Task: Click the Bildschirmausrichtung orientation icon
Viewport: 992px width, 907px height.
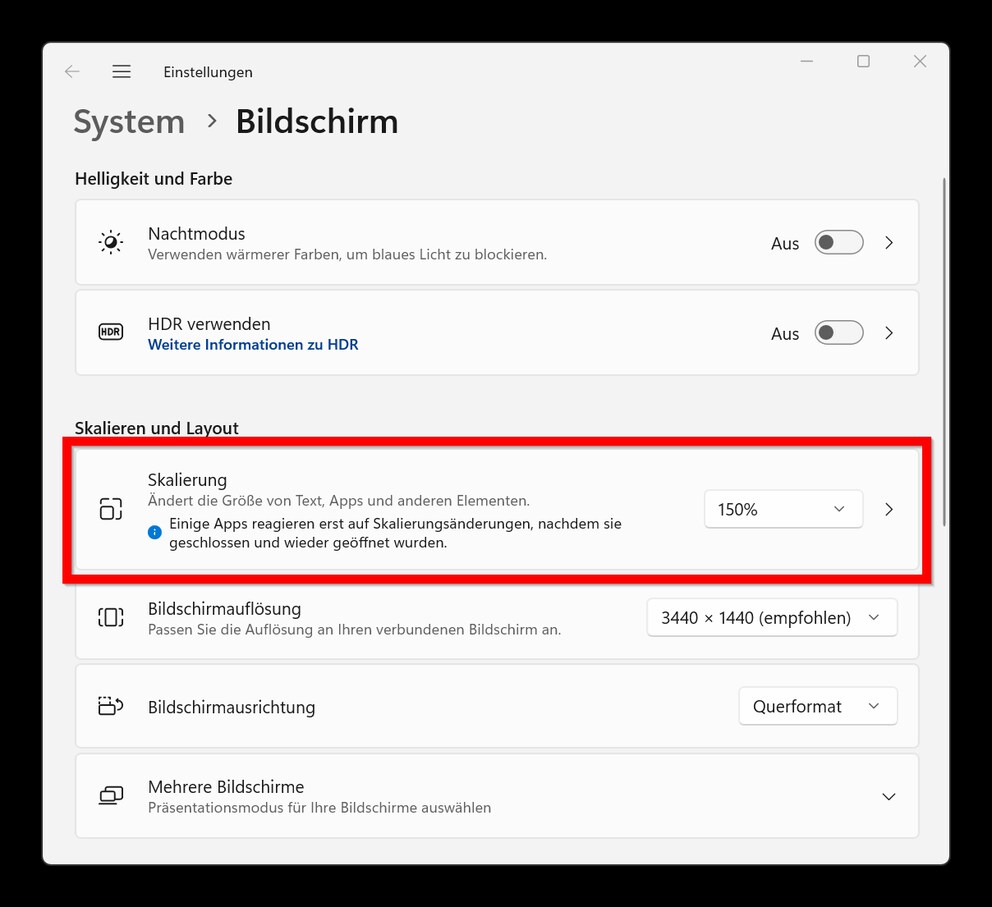Action: point(110,706)
